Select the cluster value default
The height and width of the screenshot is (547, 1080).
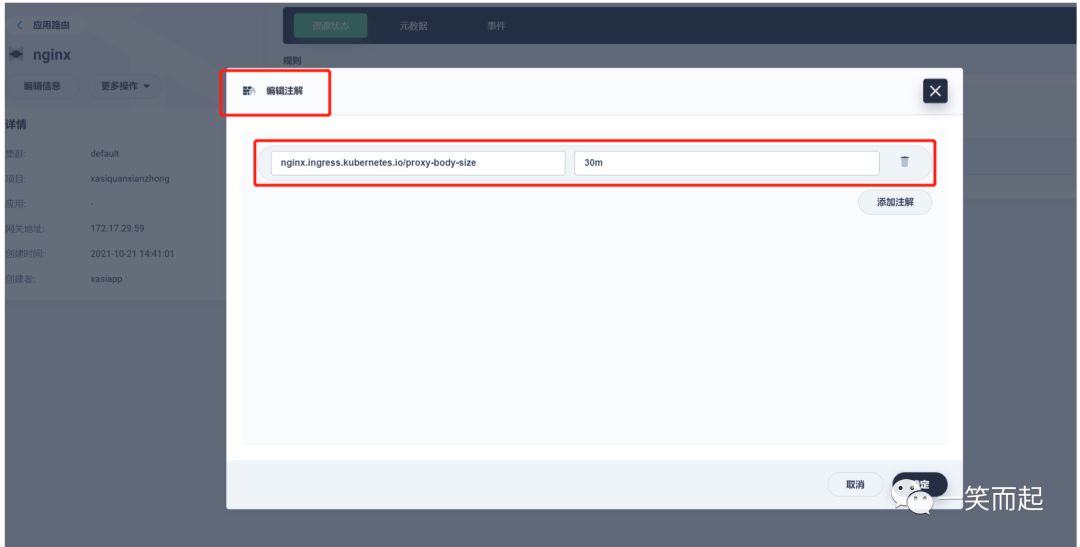click(x=105, y=154)
